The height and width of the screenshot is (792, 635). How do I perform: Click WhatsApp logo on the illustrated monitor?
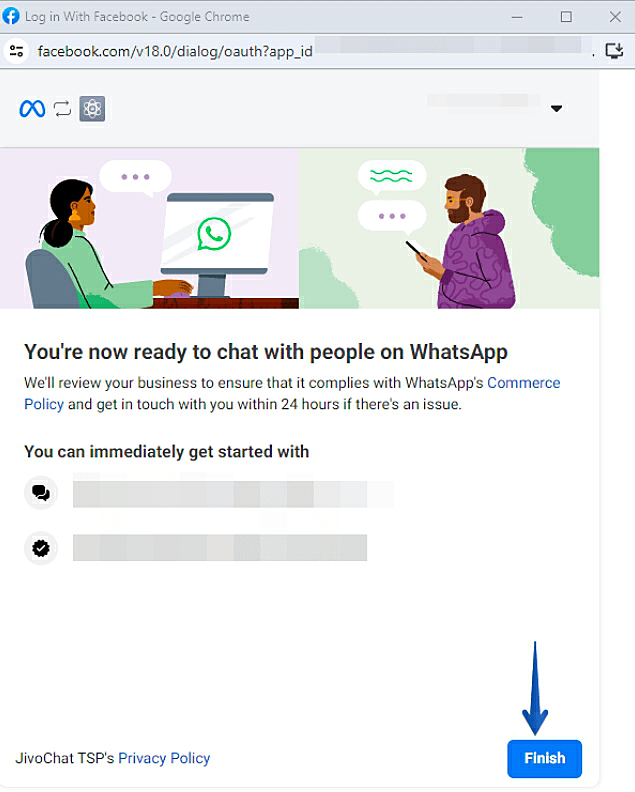point(214,234)
